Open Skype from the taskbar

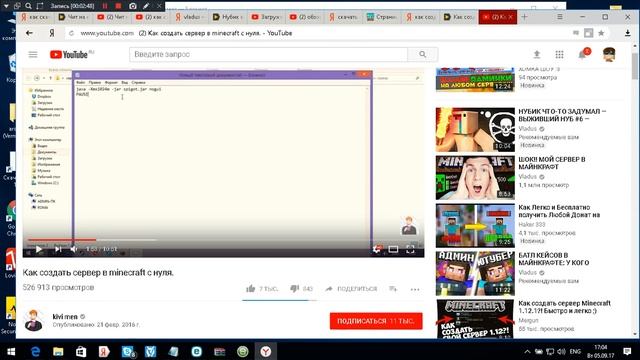click(x=128, y=351)
